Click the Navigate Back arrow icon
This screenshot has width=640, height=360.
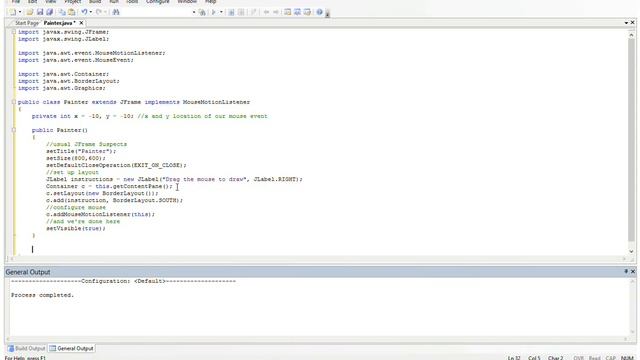[266, 12]
